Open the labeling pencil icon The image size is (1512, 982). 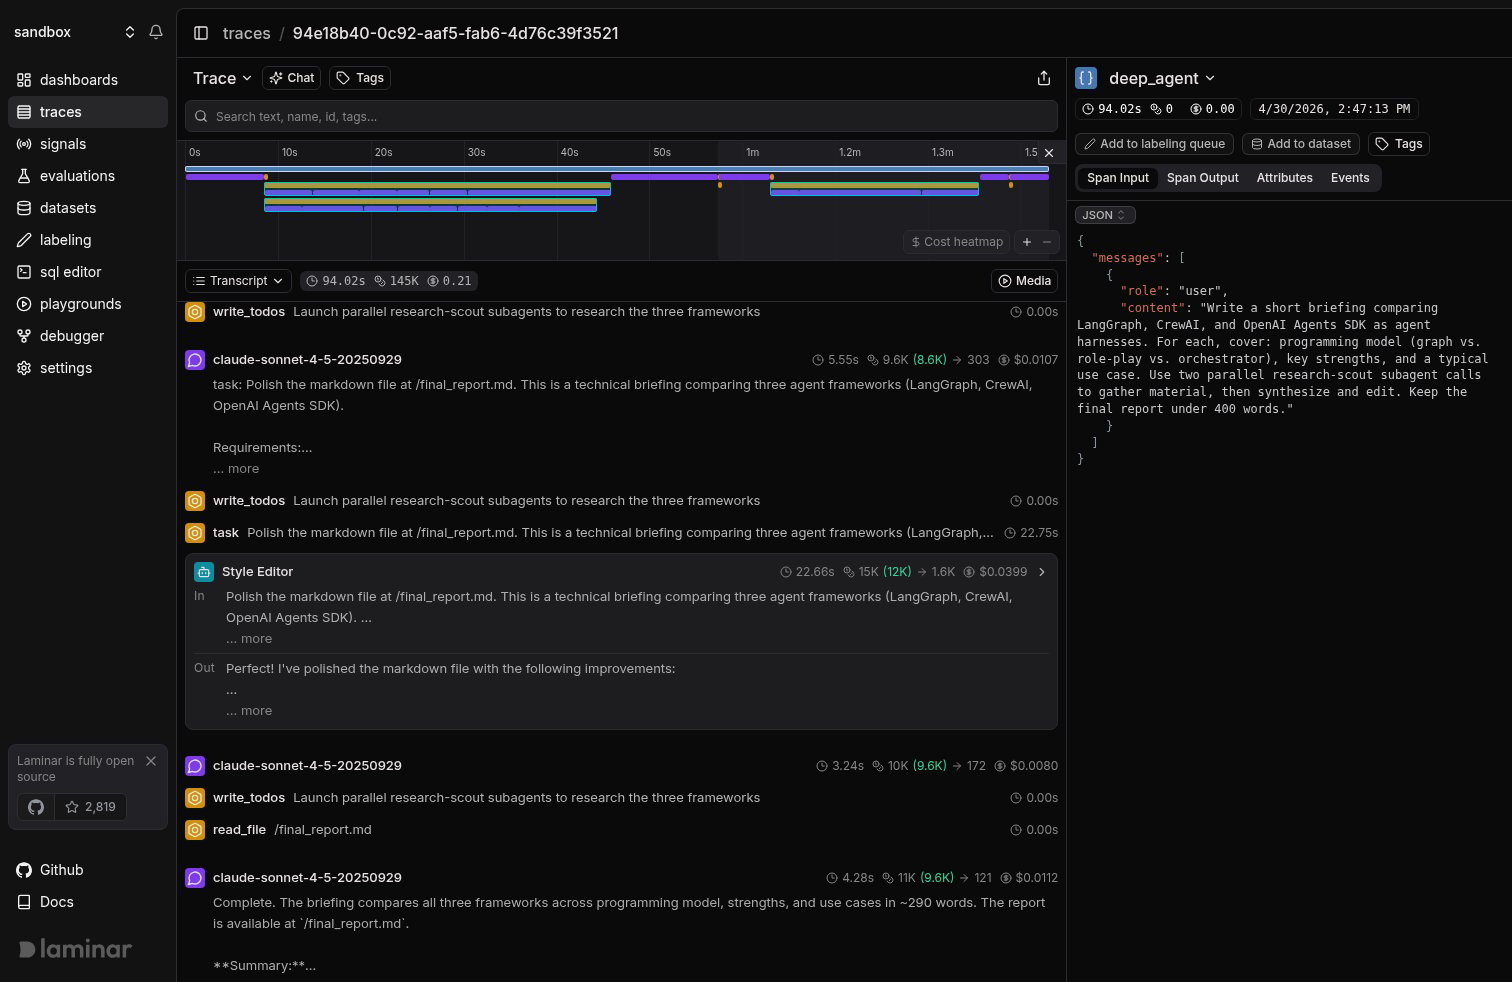[x=24, y=240]
